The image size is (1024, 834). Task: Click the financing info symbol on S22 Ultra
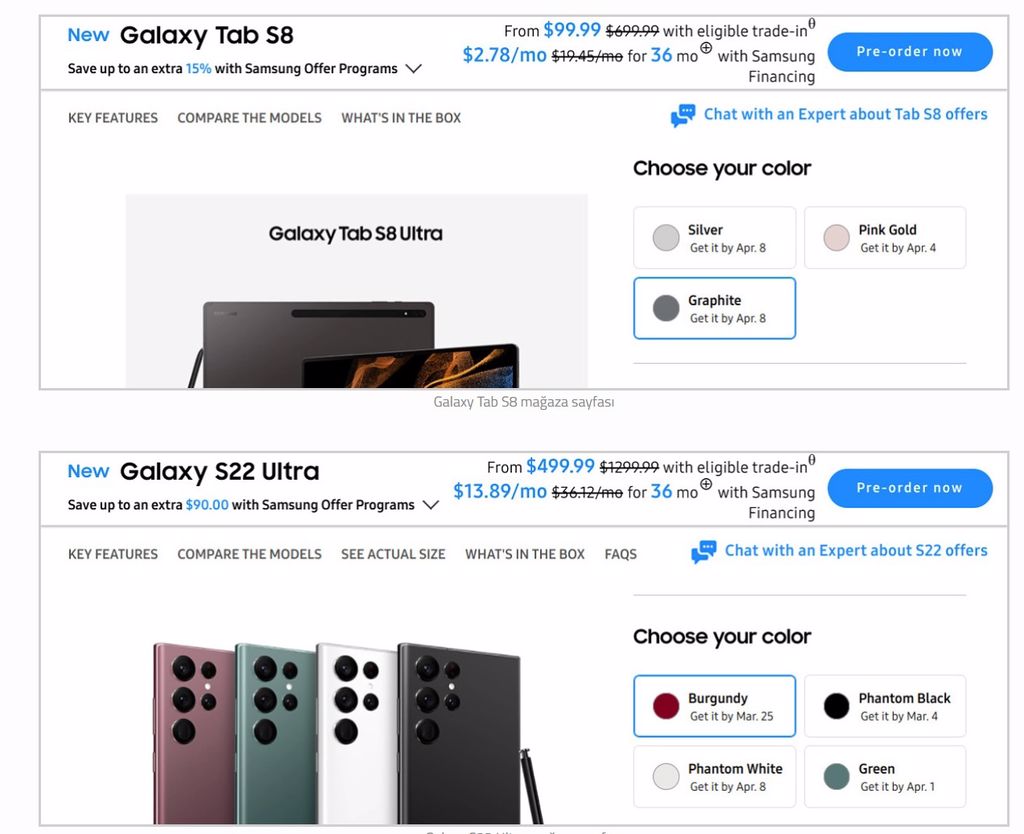click(x=706, y=484)
